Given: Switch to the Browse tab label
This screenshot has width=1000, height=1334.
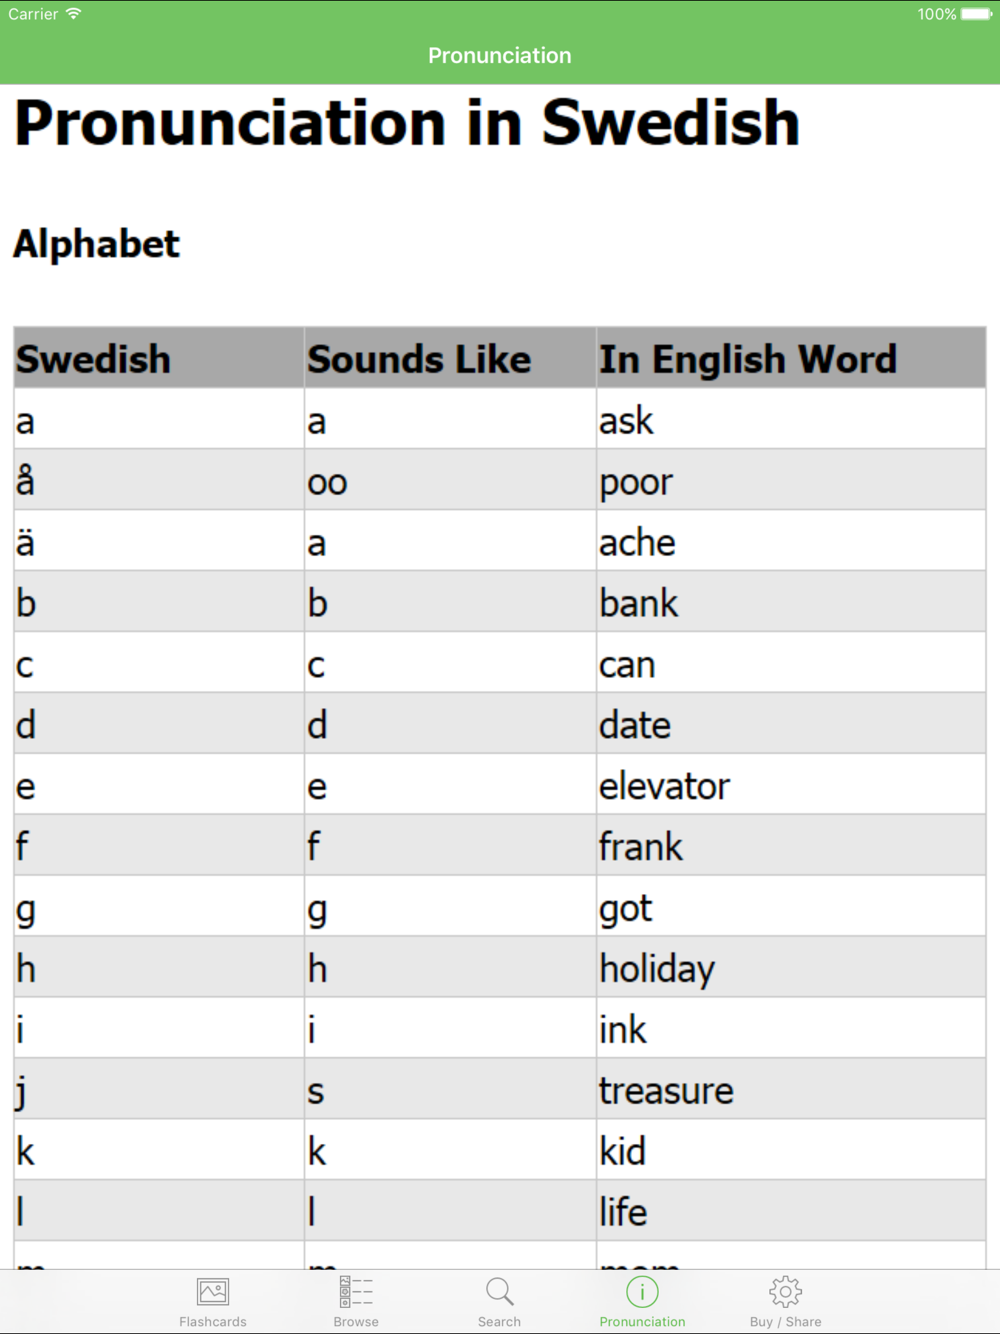Looking at the screenshot, I should (x=356, y=1322).
